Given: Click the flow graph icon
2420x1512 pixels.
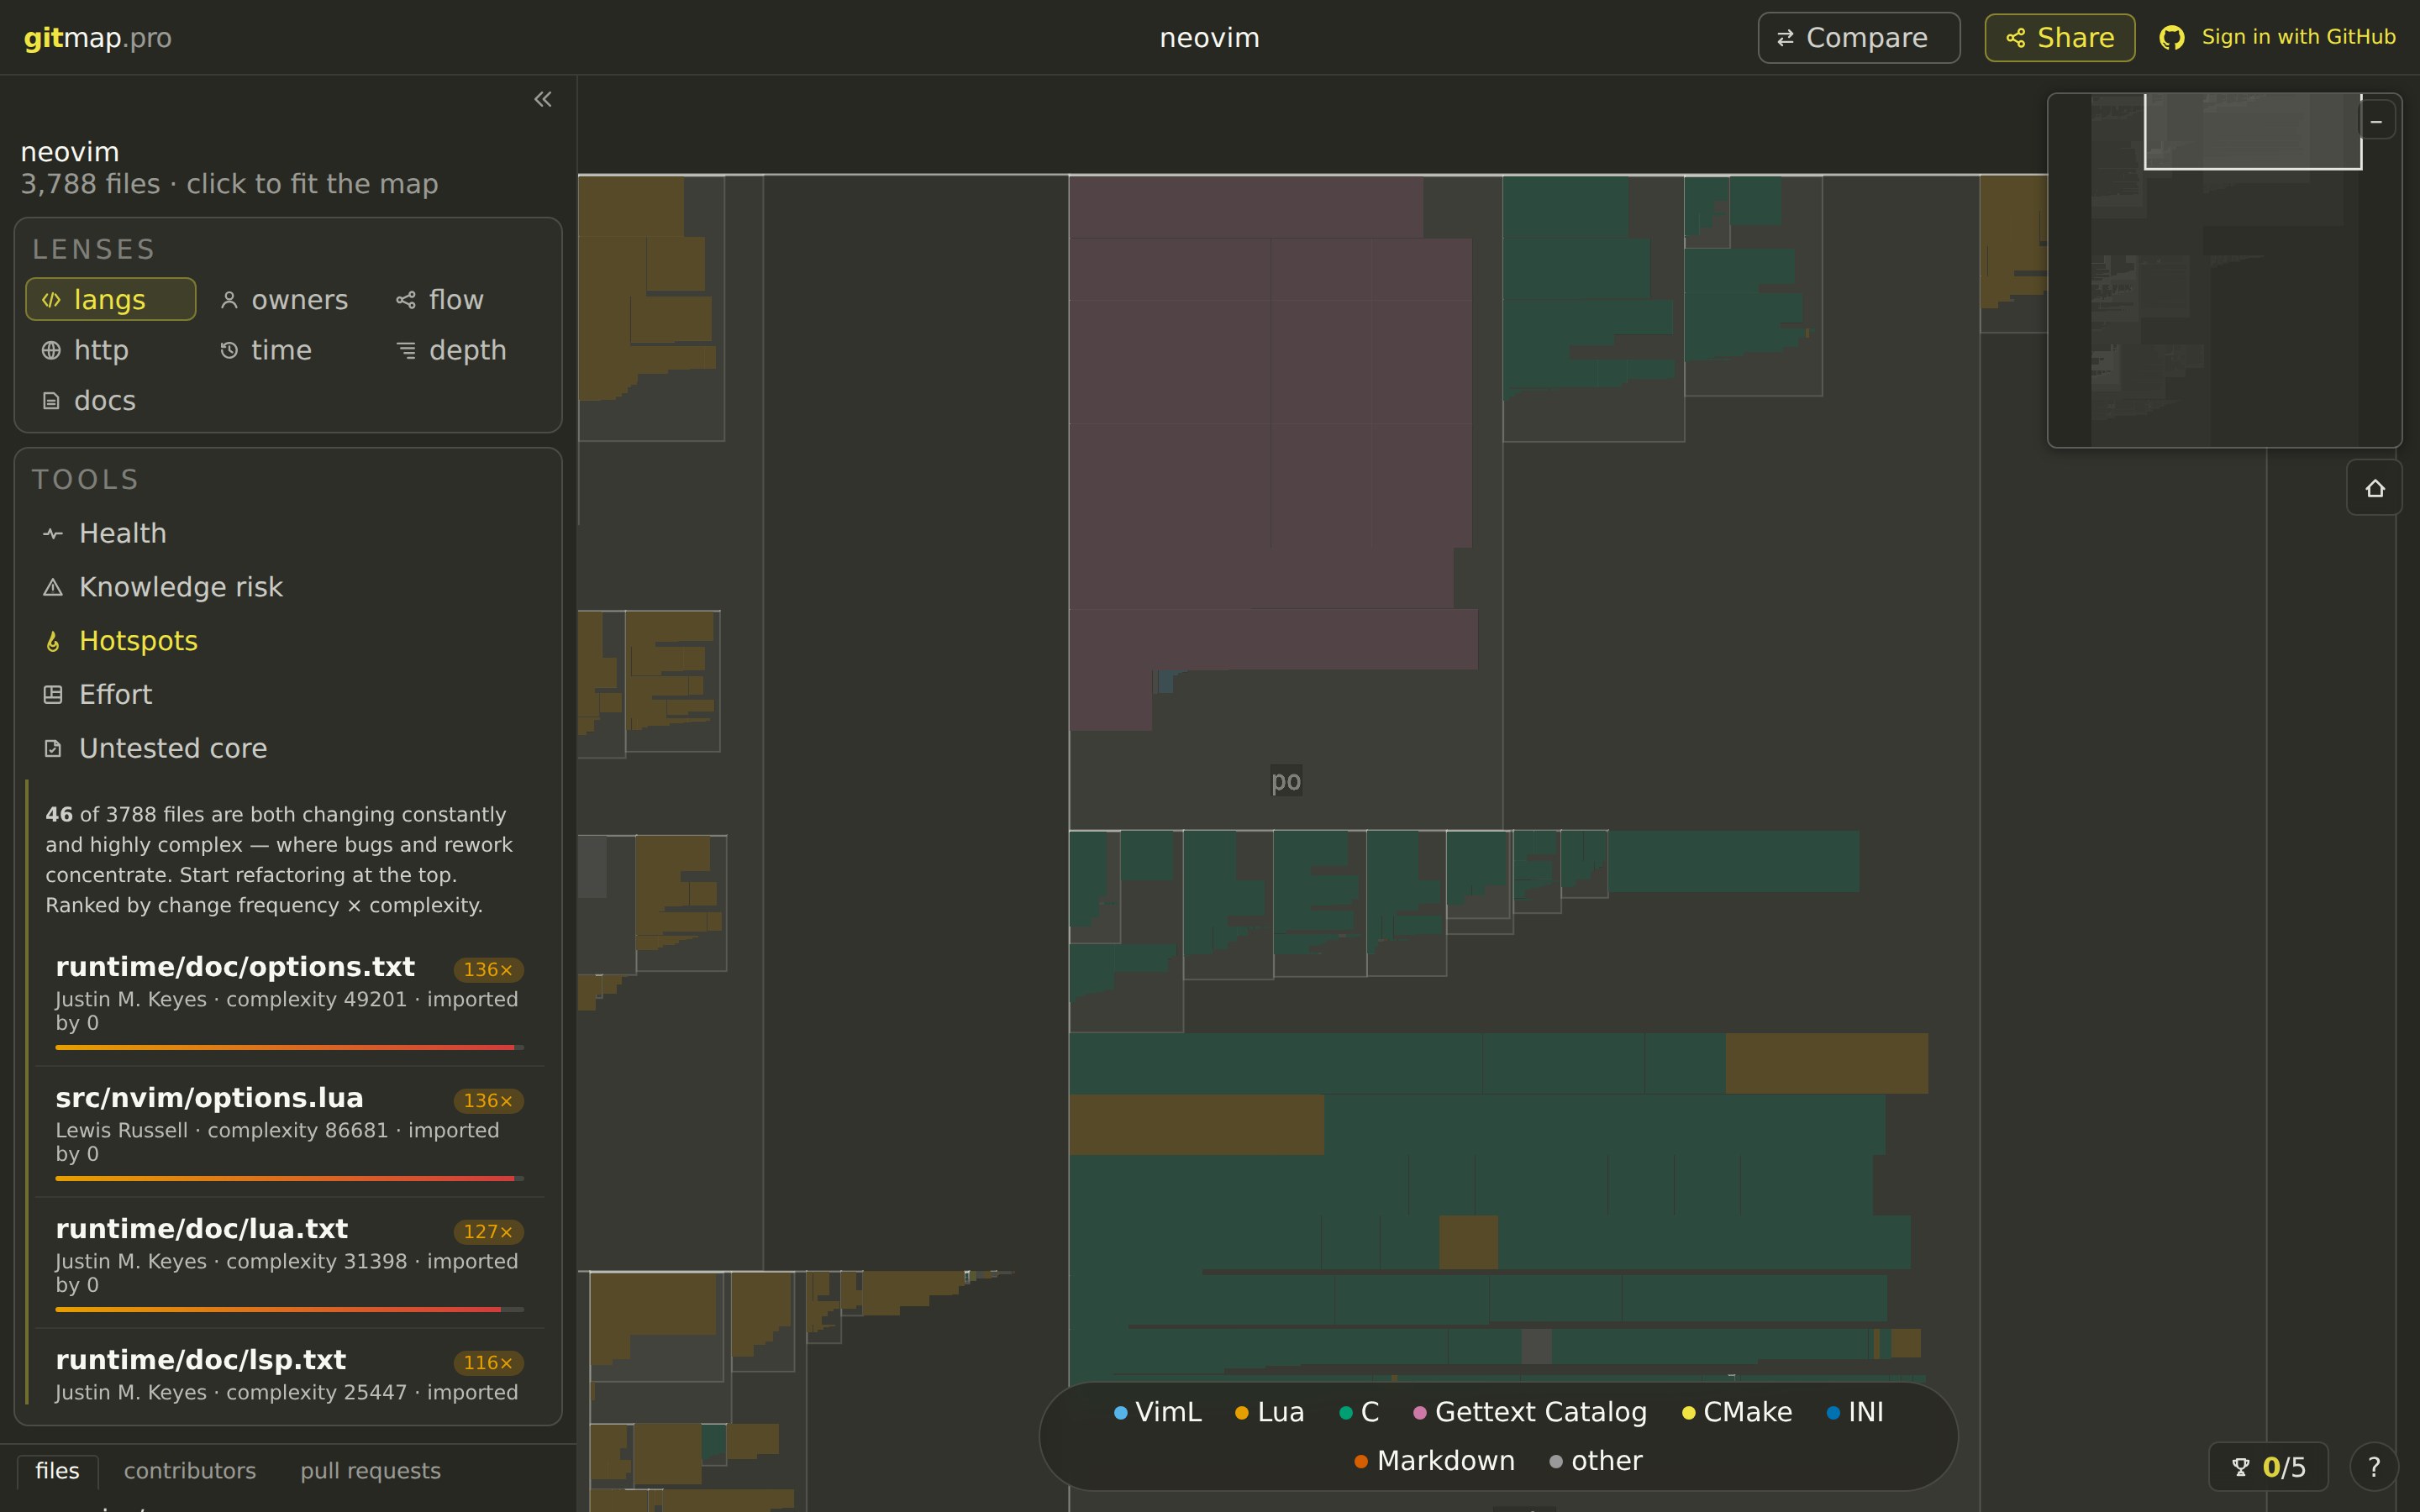Looking at the screenshot, I should 406,299.
